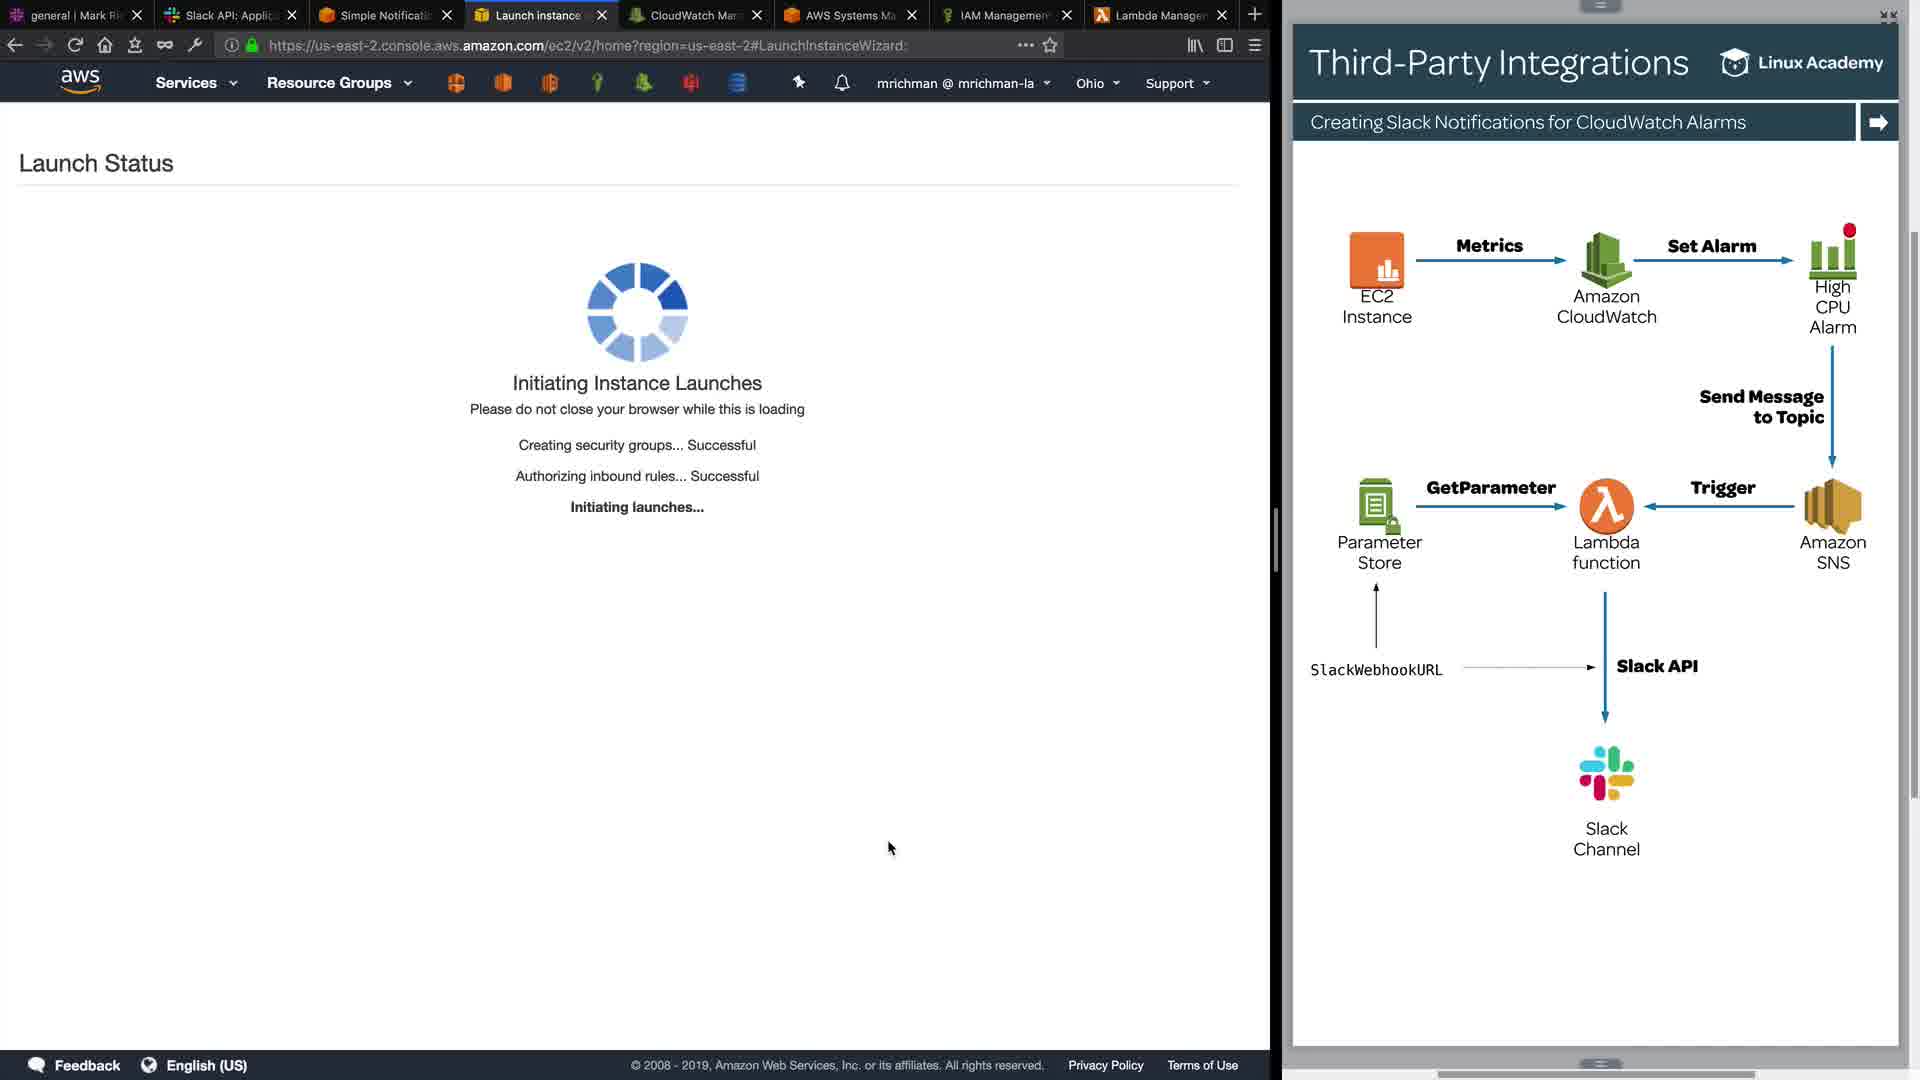Open the Support menu

1177,84
